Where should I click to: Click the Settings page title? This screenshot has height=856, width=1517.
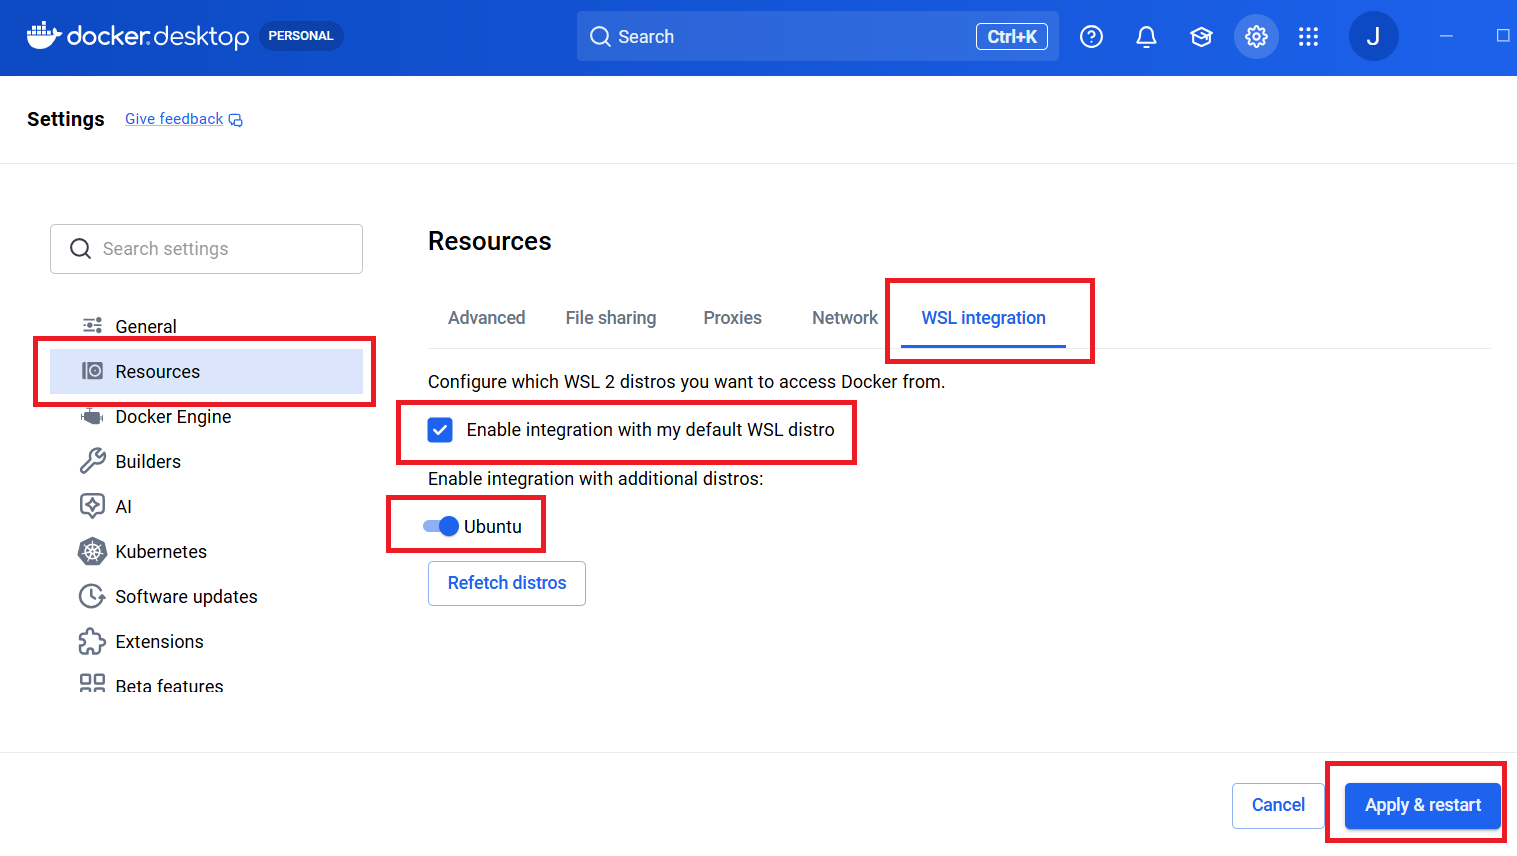(66, 119)
